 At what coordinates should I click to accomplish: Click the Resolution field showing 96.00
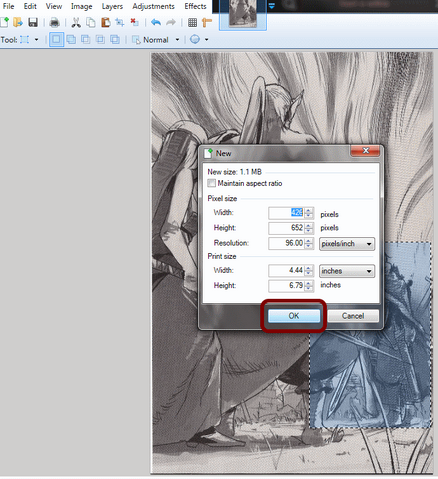(286, 243)
